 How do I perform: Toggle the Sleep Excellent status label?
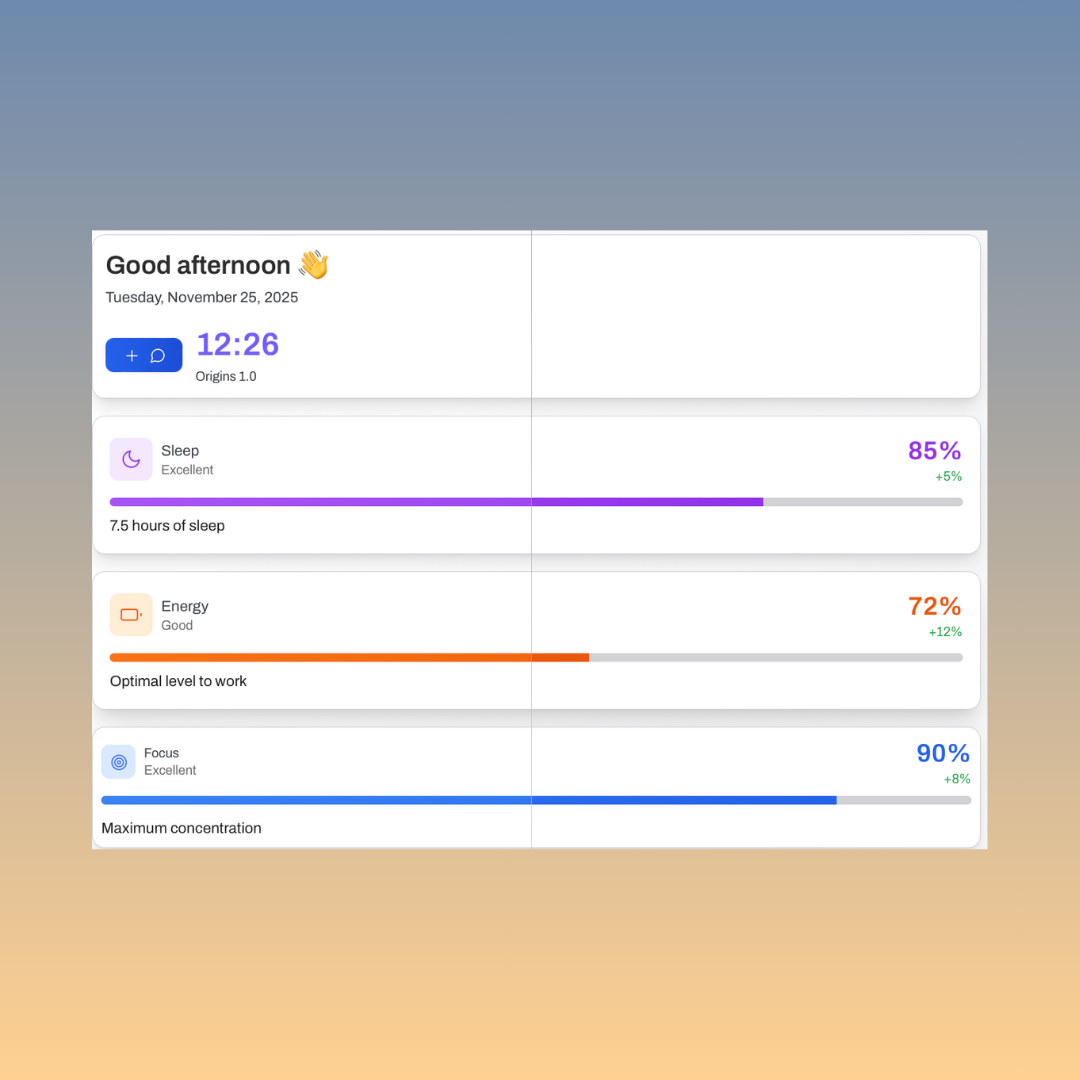pyautogui.click(x=187, y=470)
